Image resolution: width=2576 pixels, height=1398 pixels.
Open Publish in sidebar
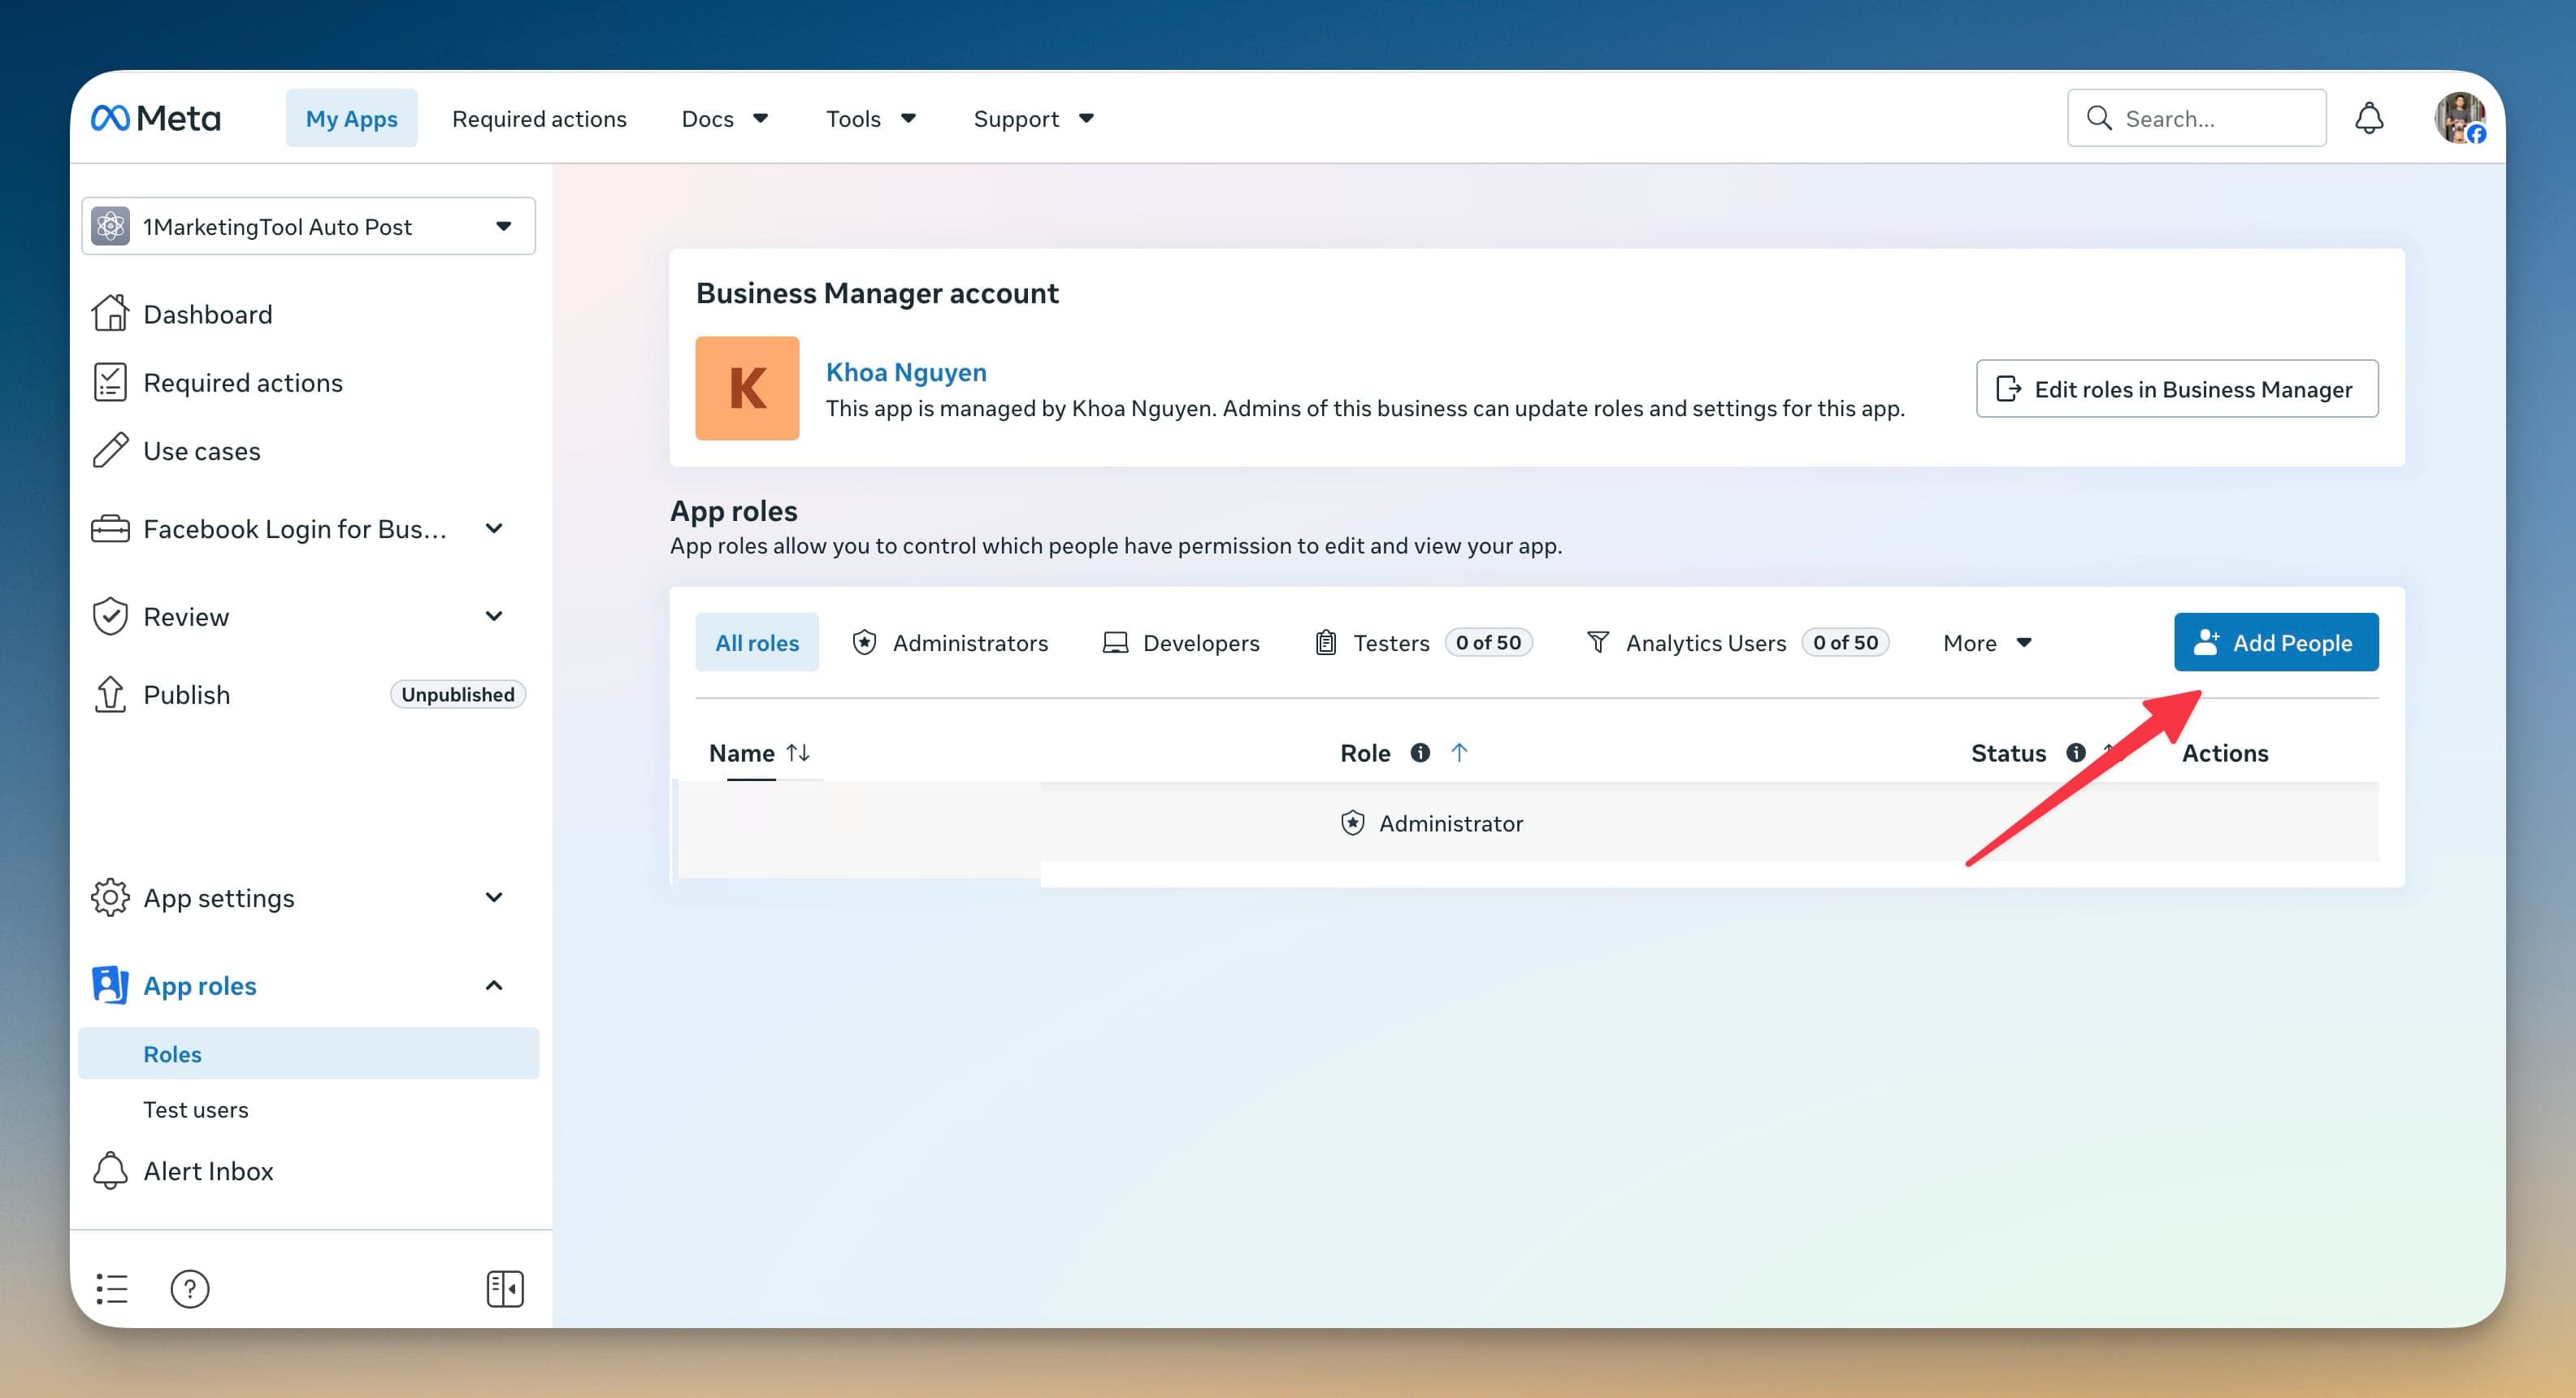[x=186, y=694]
